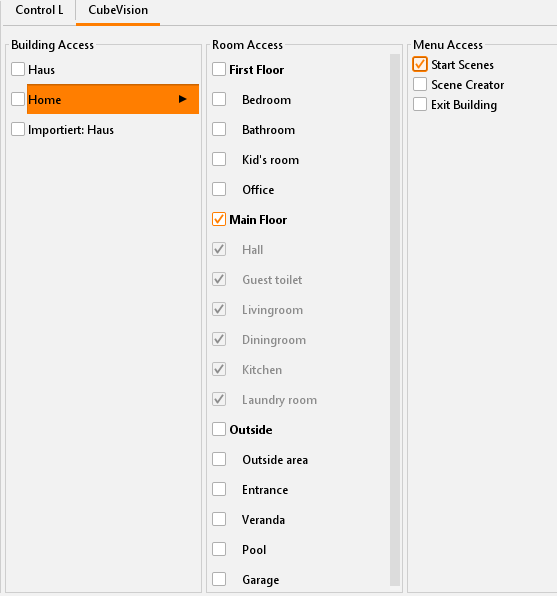Check the Haus building checkbox
Screen dimensions: 557x596
(x=18, y=70)
